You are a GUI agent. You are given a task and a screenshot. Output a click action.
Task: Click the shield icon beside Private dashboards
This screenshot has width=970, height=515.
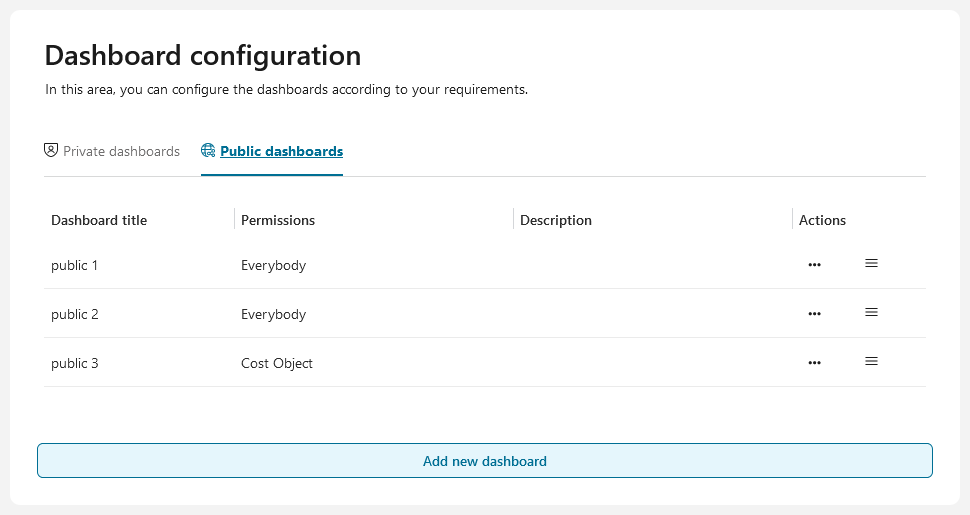51,150
